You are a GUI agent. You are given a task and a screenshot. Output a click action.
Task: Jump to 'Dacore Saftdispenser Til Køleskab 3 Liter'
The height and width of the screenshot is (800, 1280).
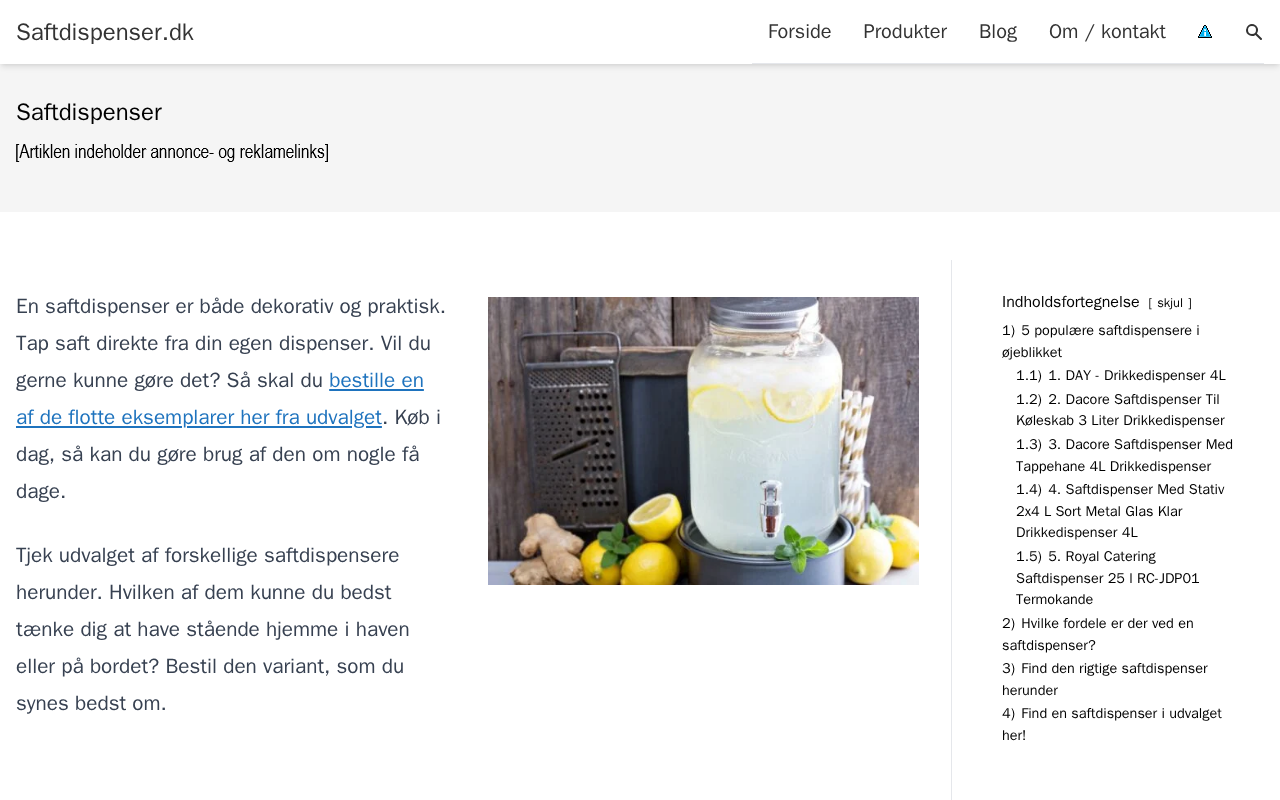coord(1120,410)
